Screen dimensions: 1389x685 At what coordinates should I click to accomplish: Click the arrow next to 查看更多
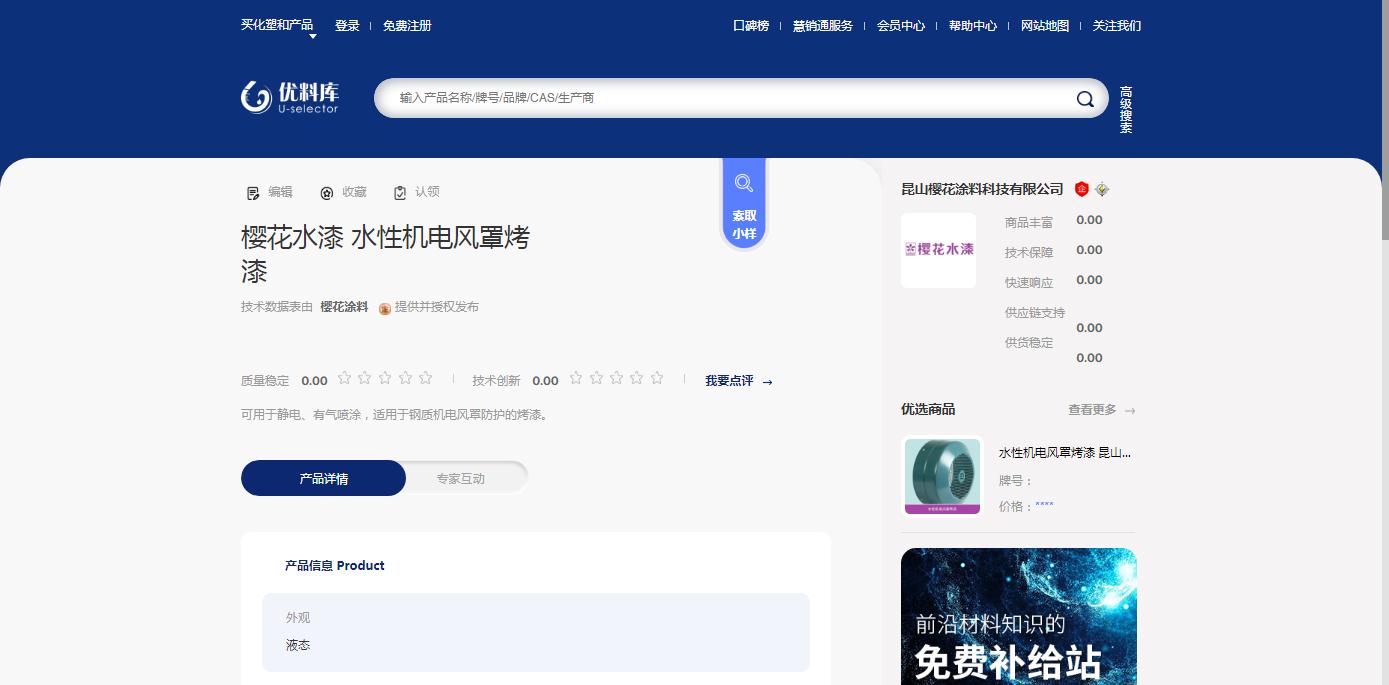tap(1130, 410)
